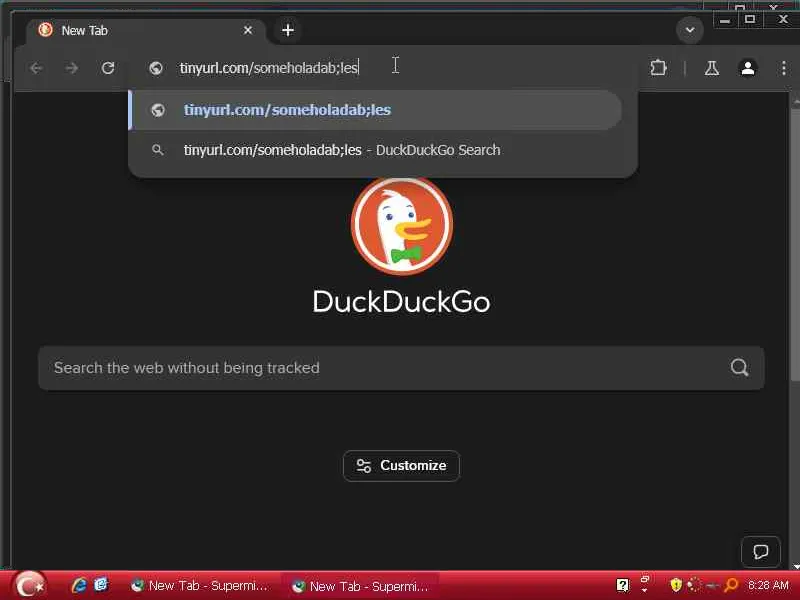
Task: Click the browser back arrow button
Action: tap(36, 68)
